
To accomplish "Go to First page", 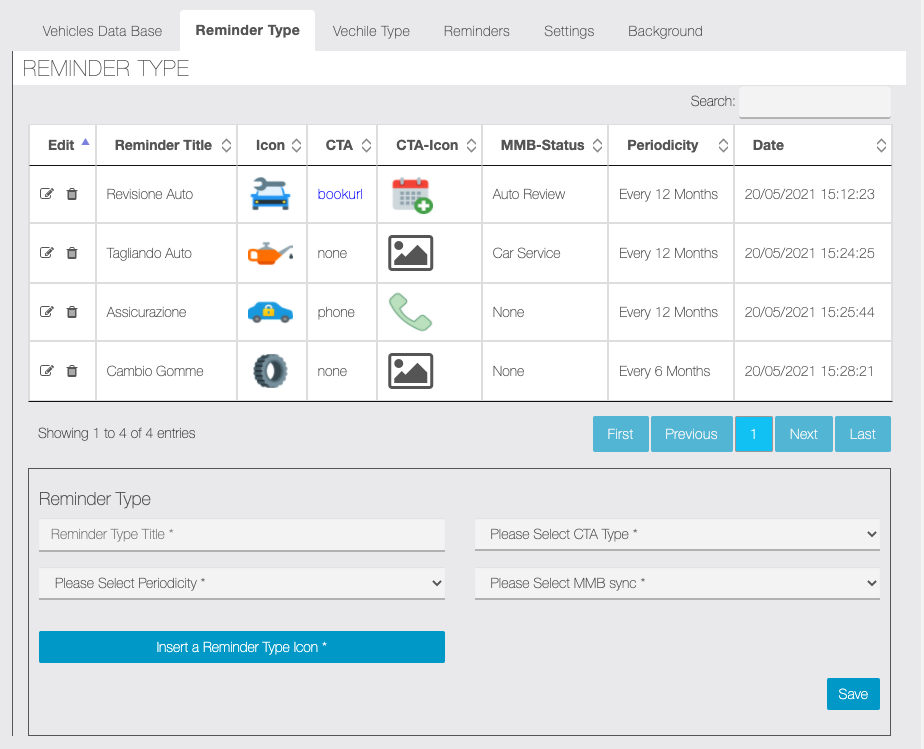I will 621,434.
